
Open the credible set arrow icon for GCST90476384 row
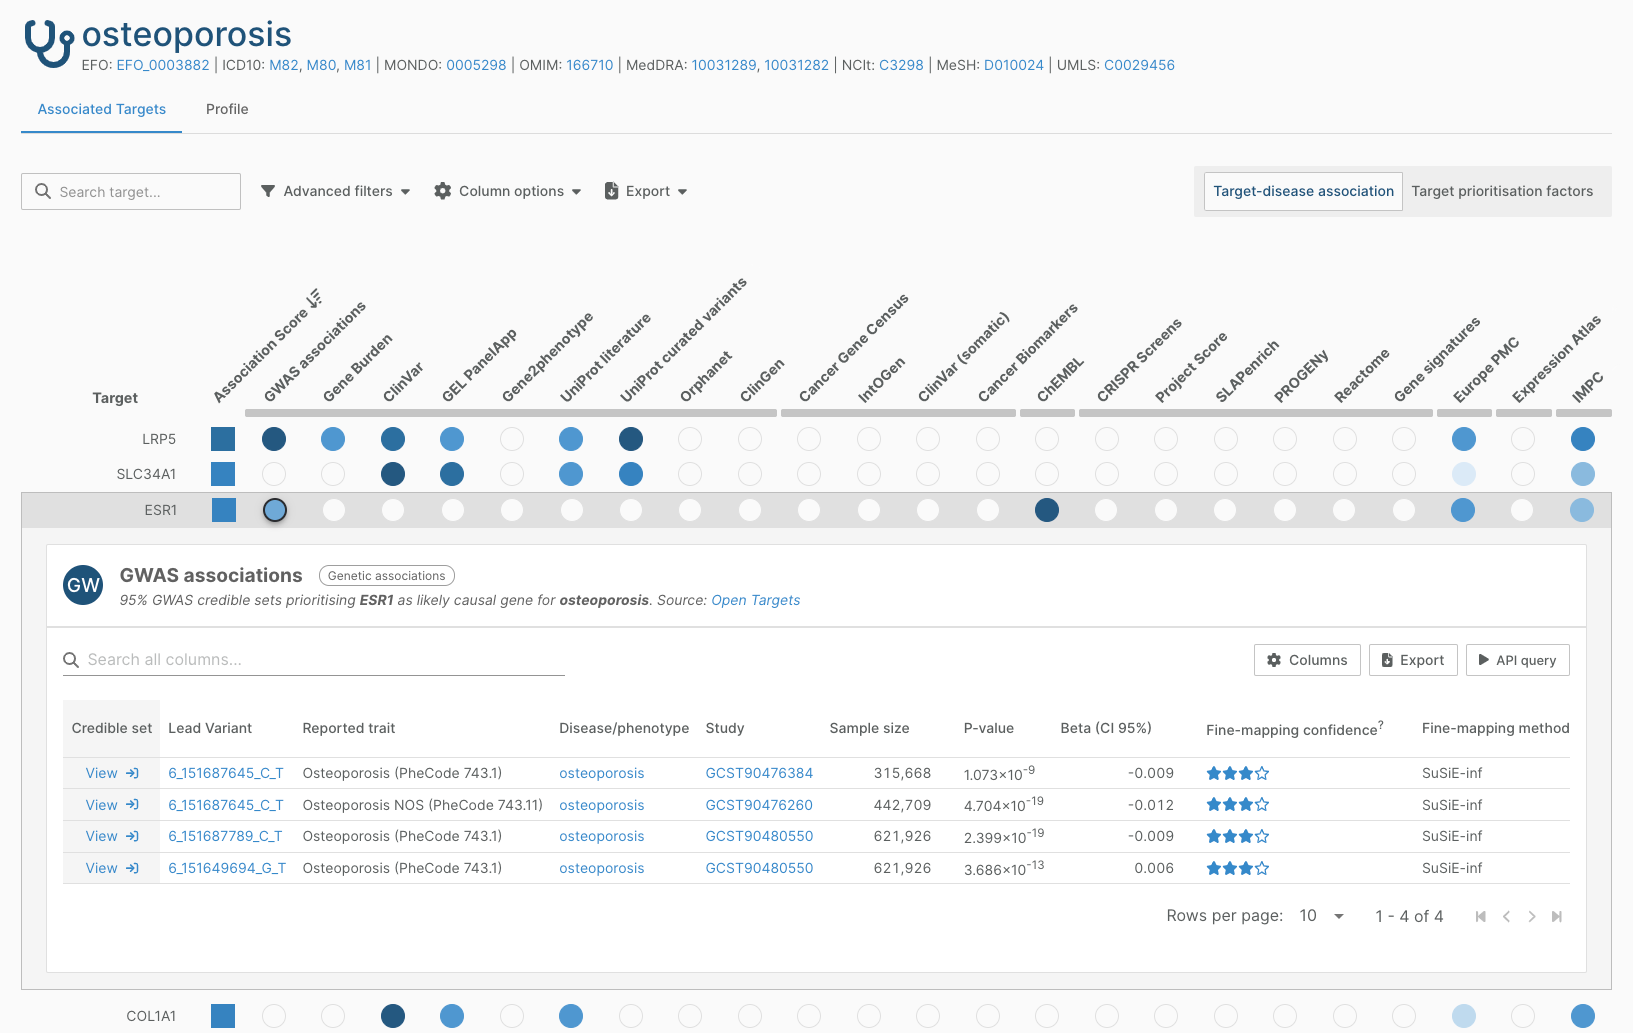[x=132, y=773]
